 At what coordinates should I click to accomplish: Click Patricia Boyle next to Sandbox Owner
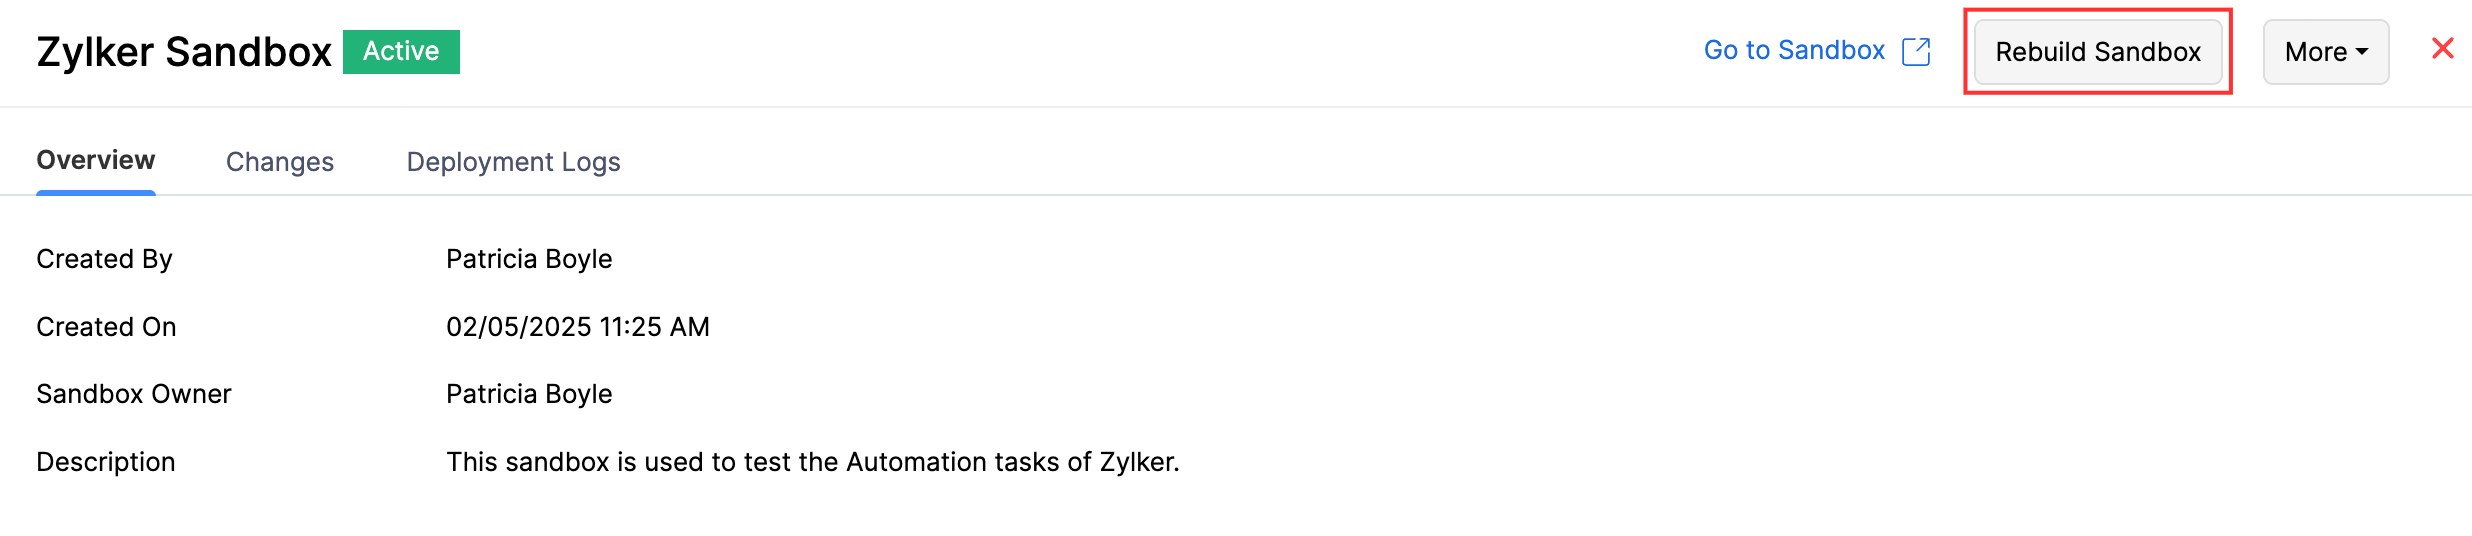(529, 394)
